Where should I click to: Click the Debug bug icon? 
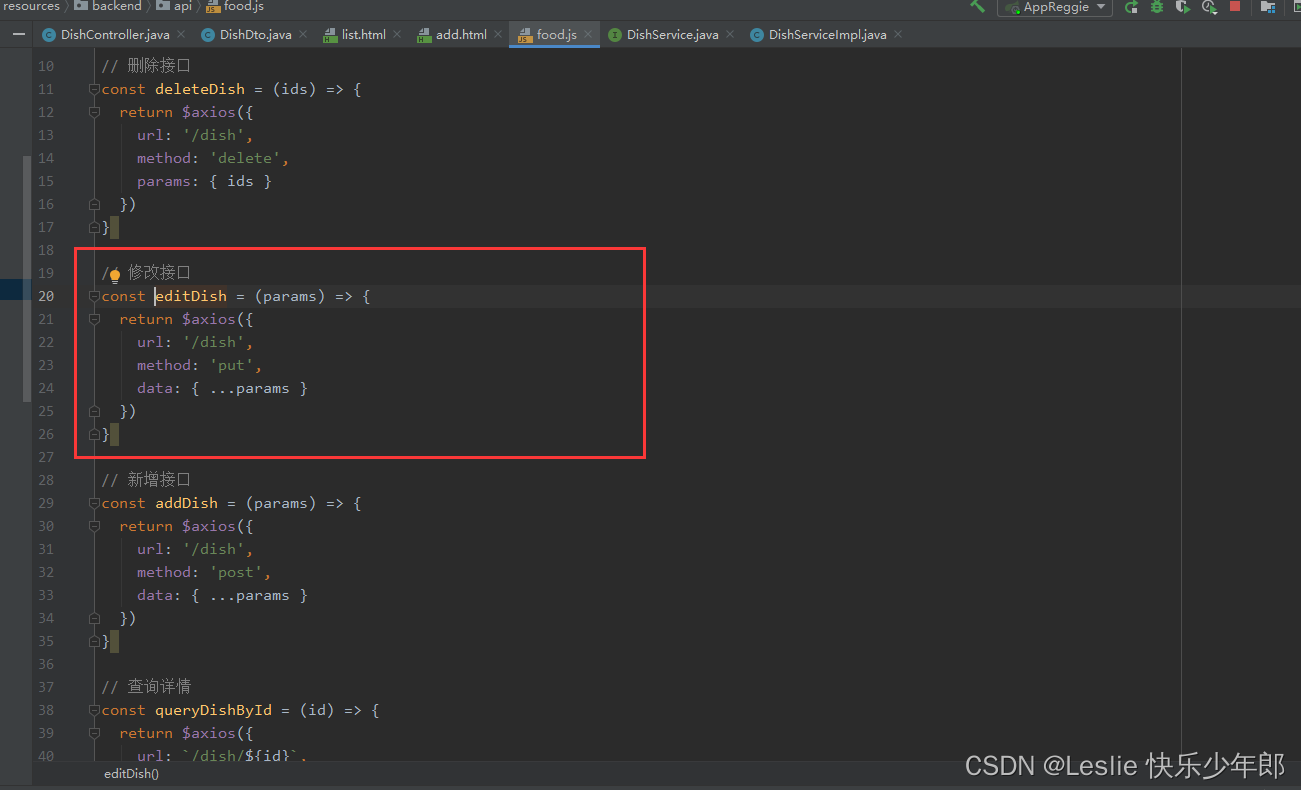pyautogui.click(x=1157, y=7)
